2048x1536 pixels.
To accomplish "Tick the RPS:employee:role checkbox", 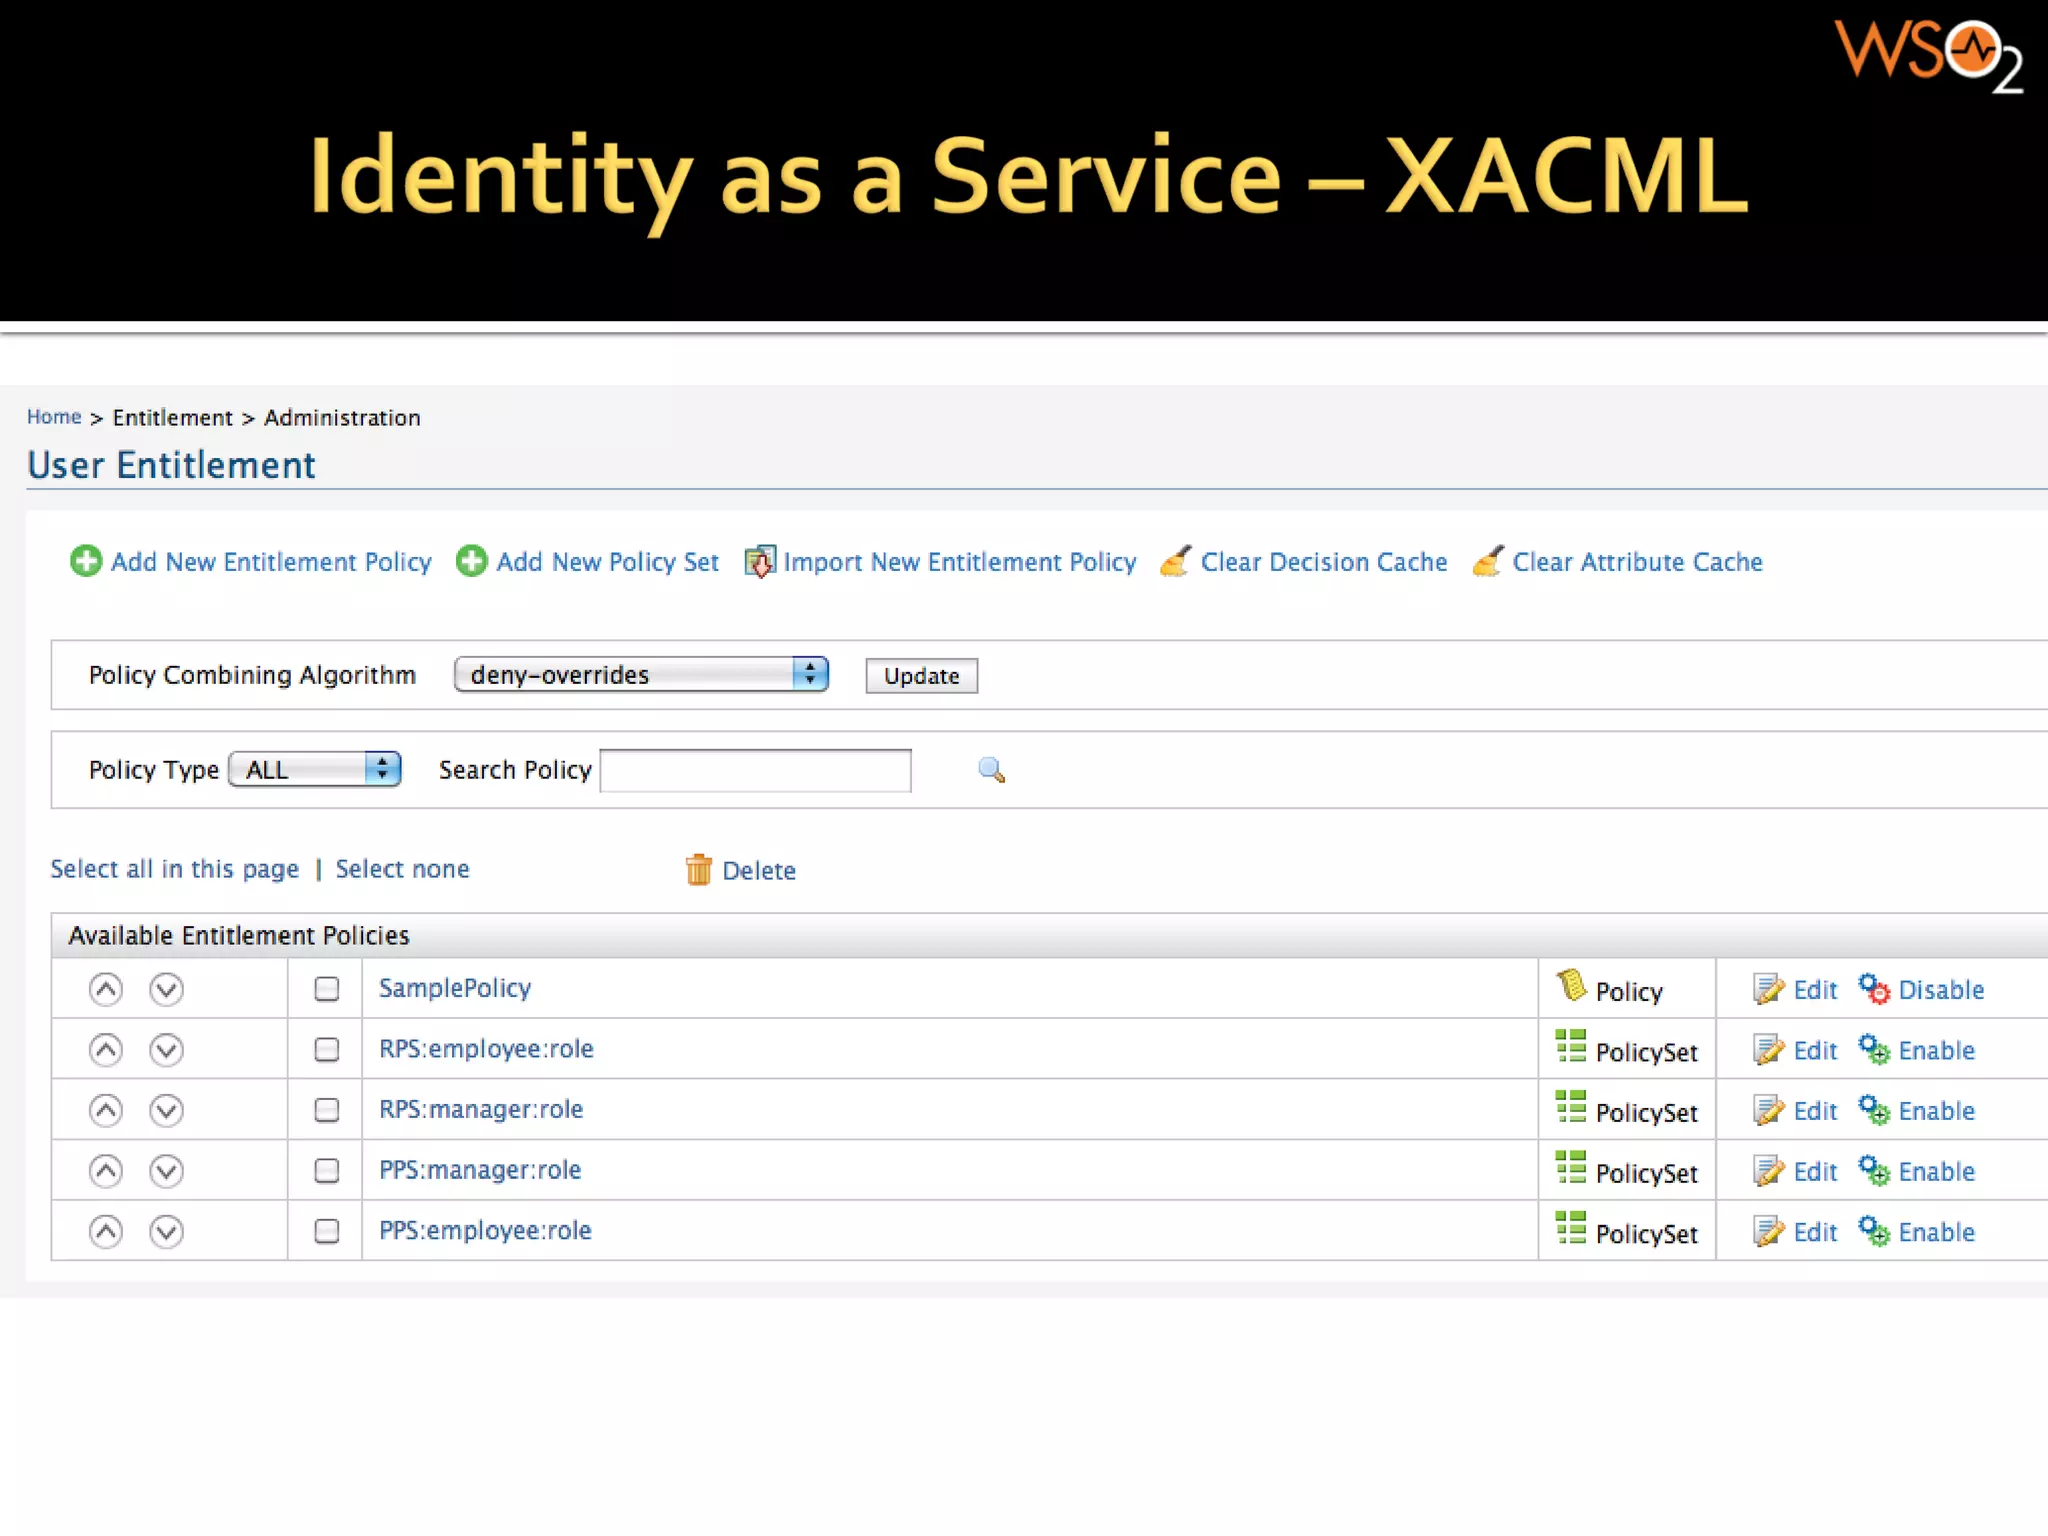I will coord(326,1049).
